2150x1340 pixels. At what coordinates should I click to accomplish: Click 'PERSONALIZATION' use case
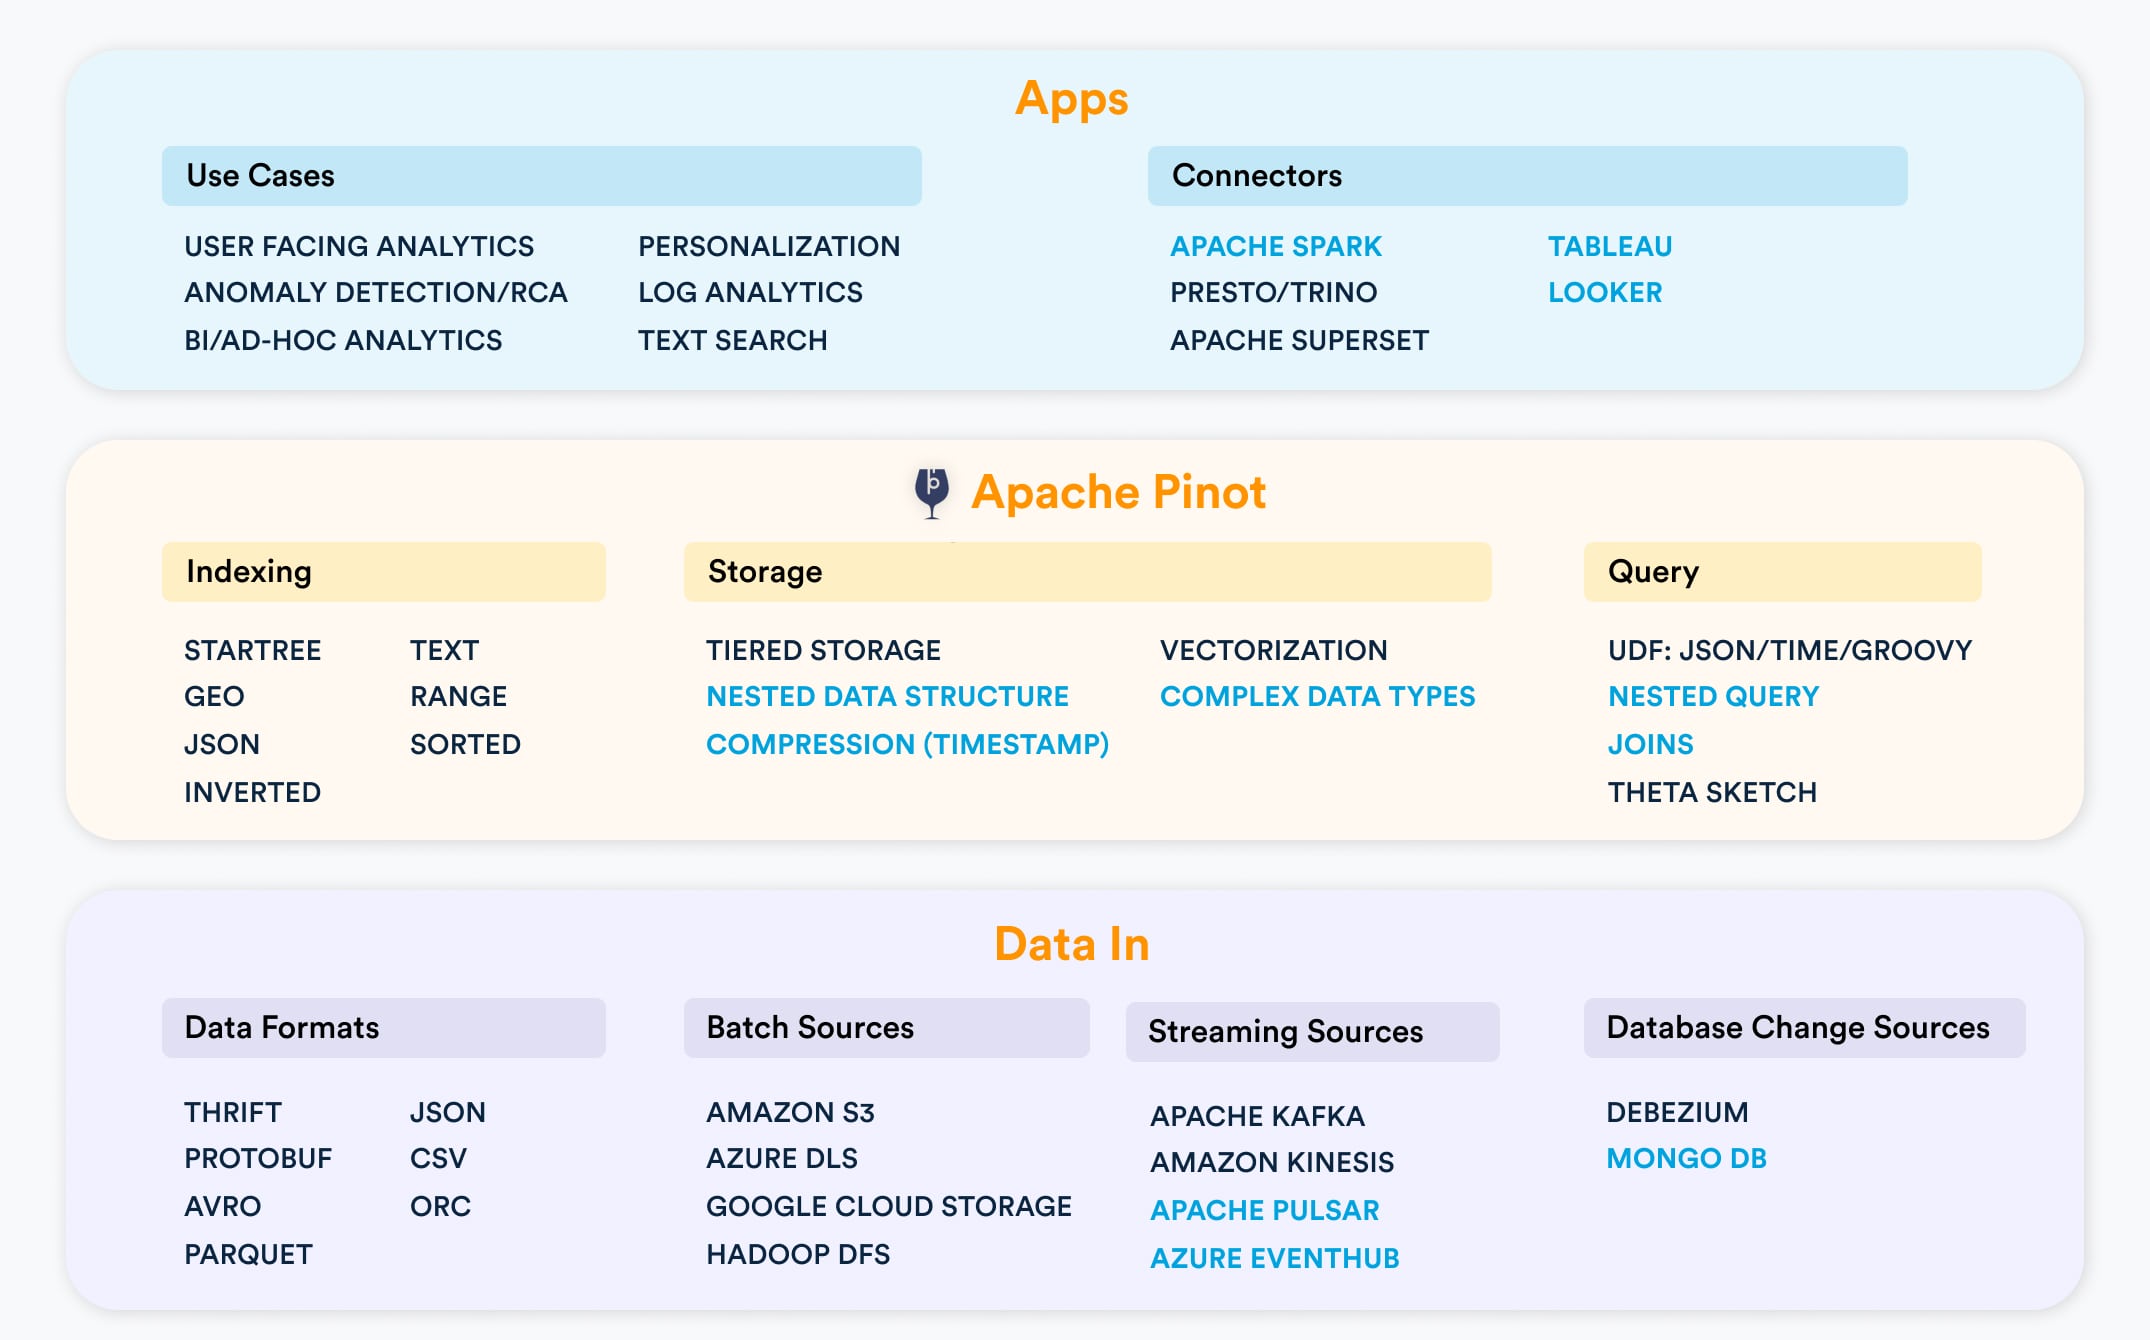(769, 246)
